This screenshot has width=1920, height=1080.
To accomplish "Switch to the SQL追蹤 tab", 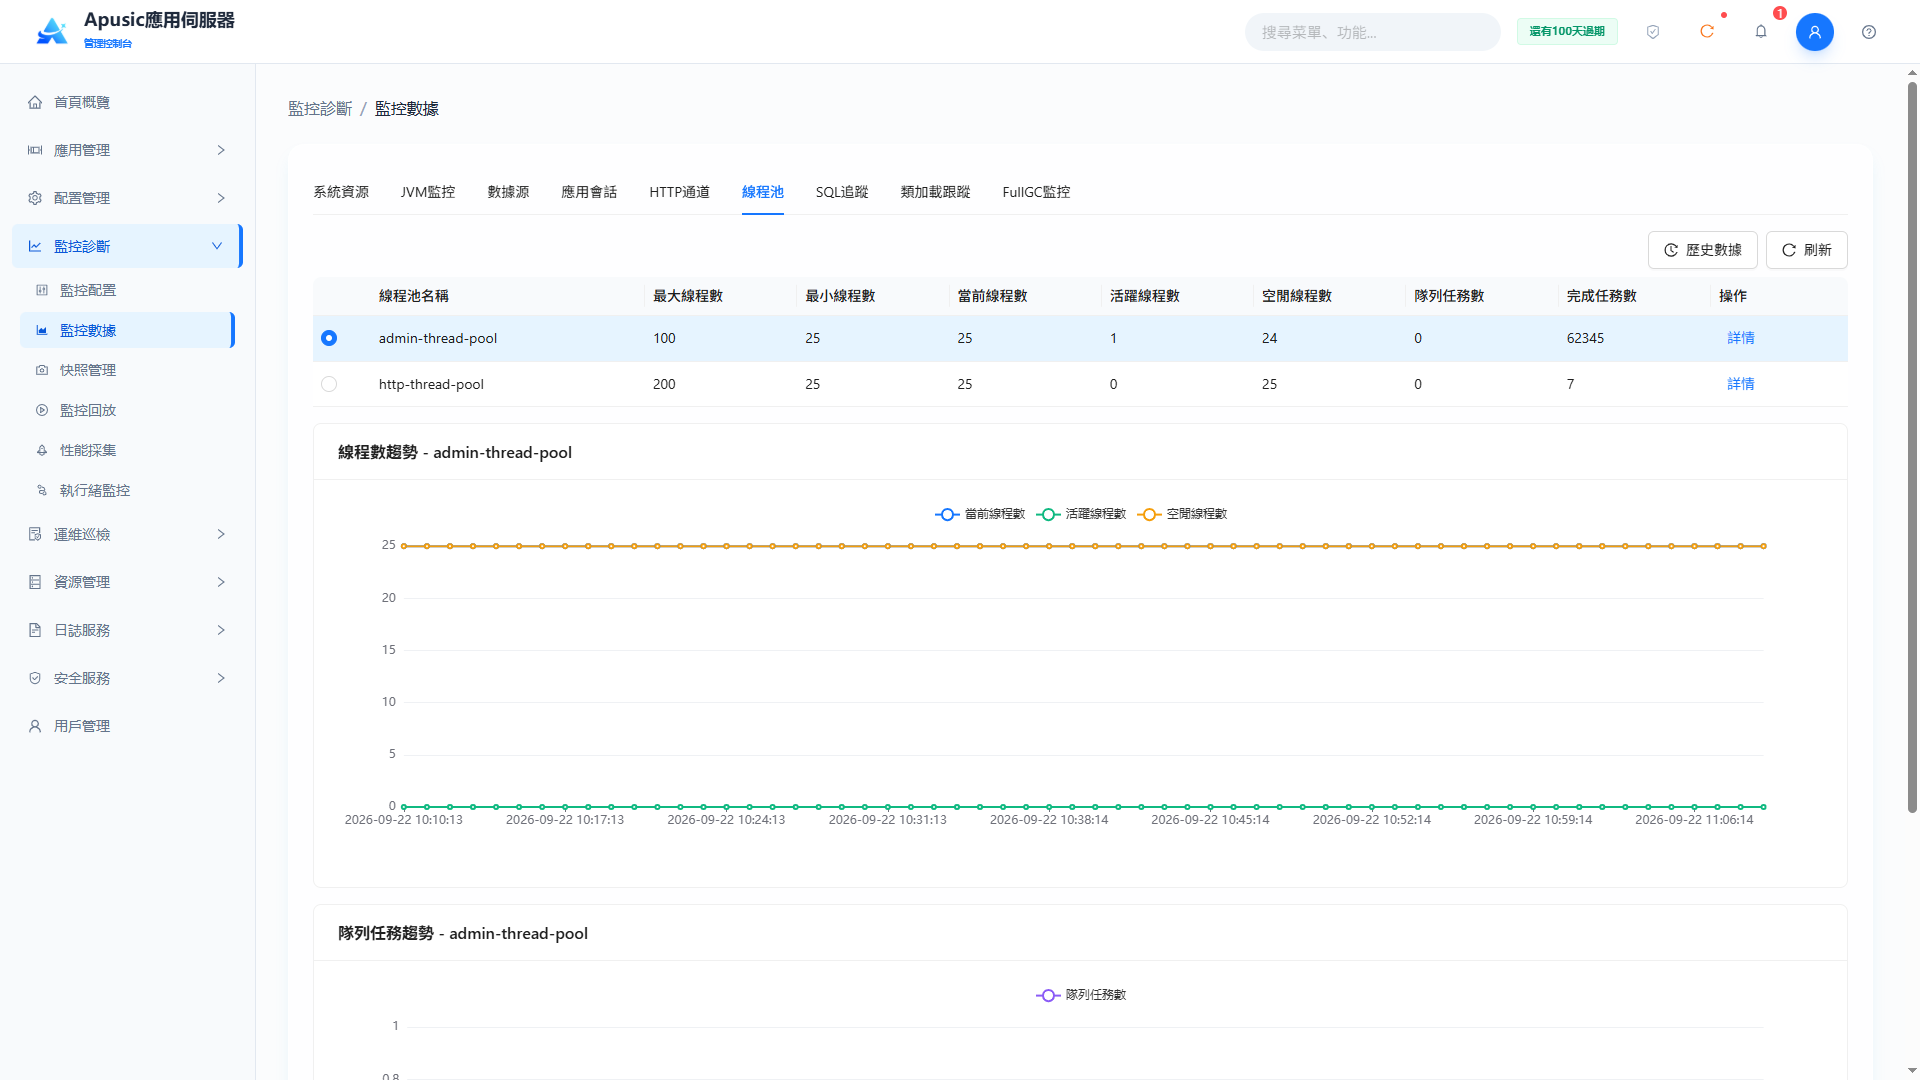I will (842, 192).
